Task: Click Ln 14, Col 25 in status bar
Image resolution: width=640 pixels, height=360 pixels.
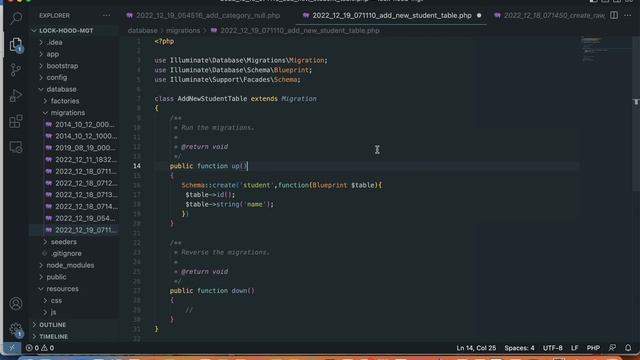Action: (x=476, y=348)
